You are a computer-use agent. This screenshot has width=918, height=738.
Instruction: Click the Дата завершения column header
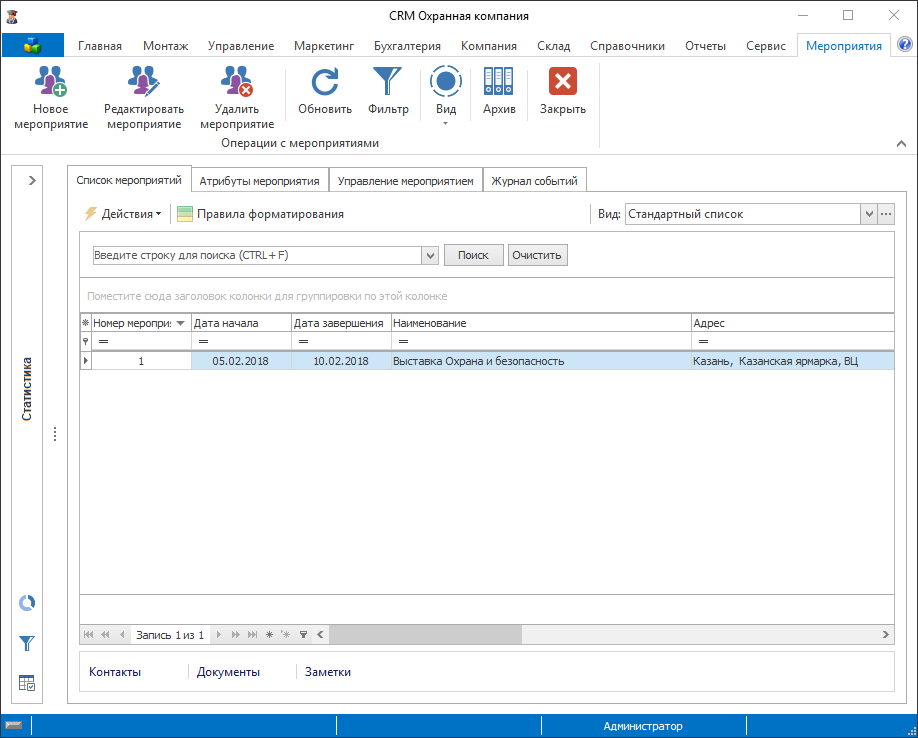[341, 323]
